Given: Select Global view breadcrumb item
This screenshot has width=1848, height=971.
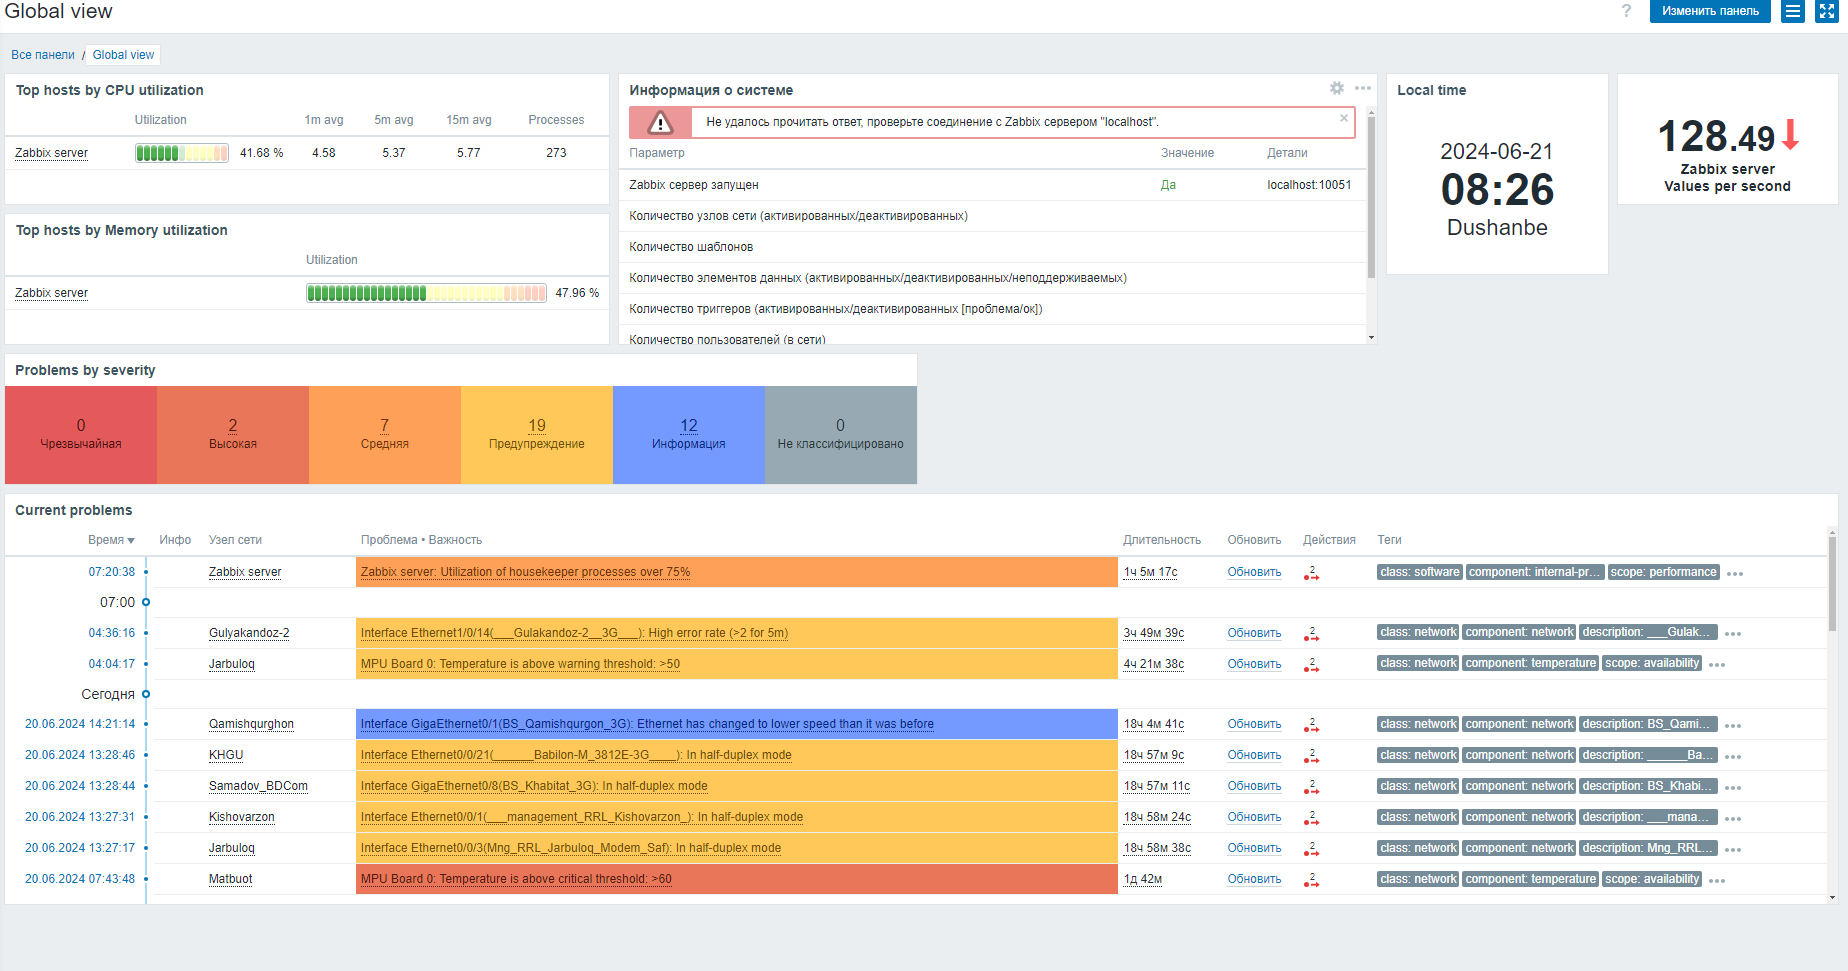Looking at the screenshot, I should pyautogui.click(x=123, y=55).
